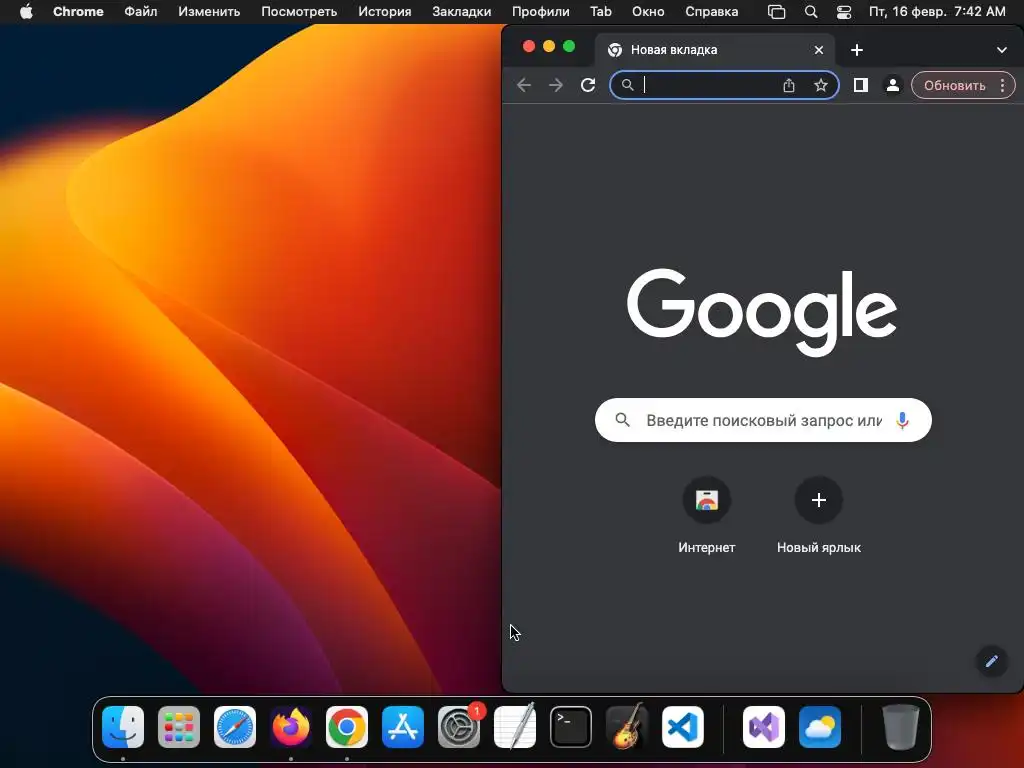
Task: Open the Профили menu
Action: click(541, 12)
